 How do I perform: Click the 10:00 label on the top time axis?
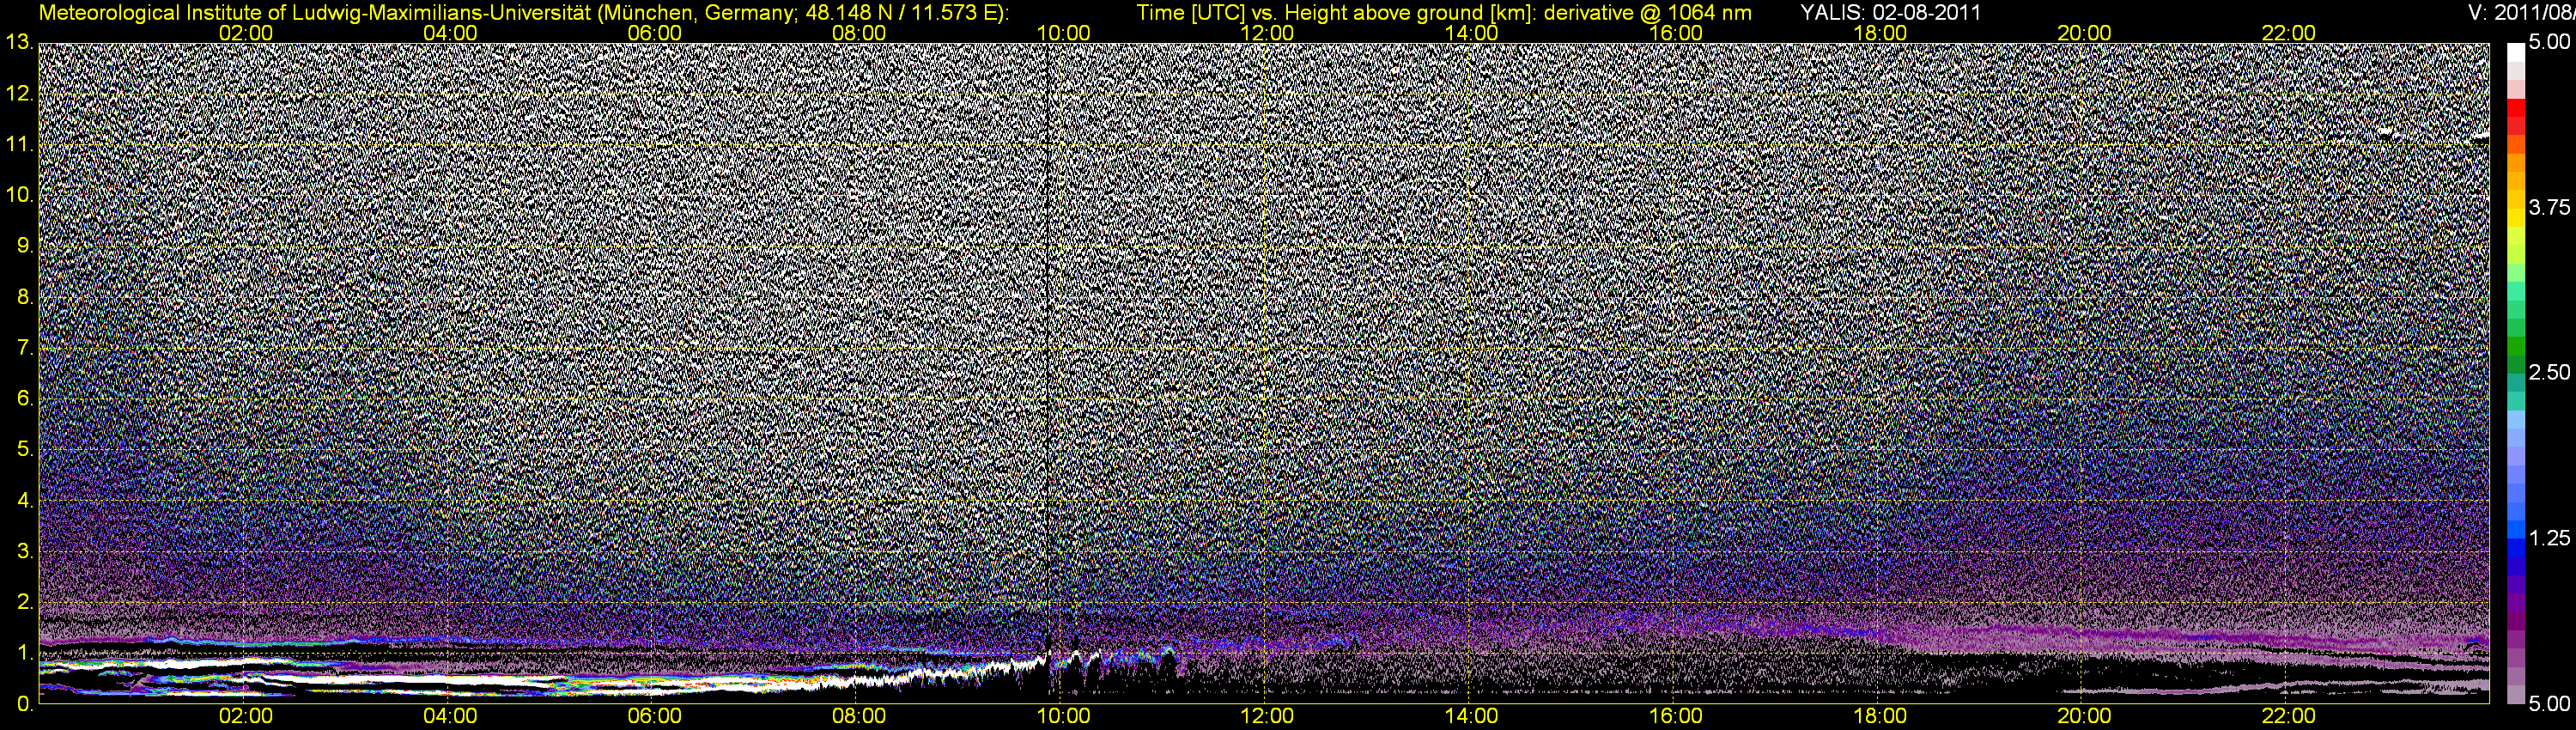pyautogui.click(x=1063, y=33)
